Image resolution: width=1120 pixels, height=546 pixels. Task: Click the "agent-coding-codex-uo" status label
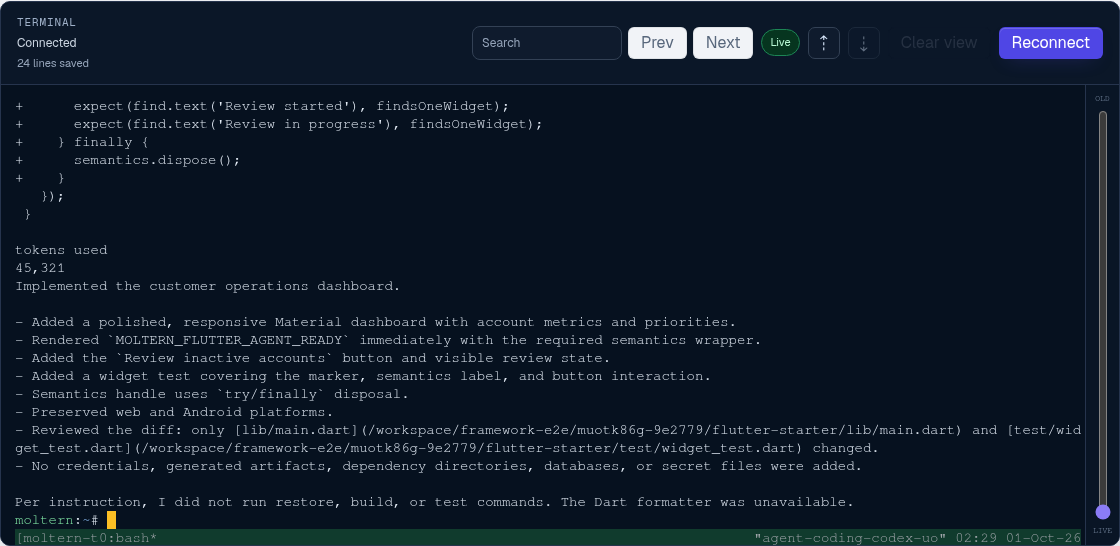[850, 537]
